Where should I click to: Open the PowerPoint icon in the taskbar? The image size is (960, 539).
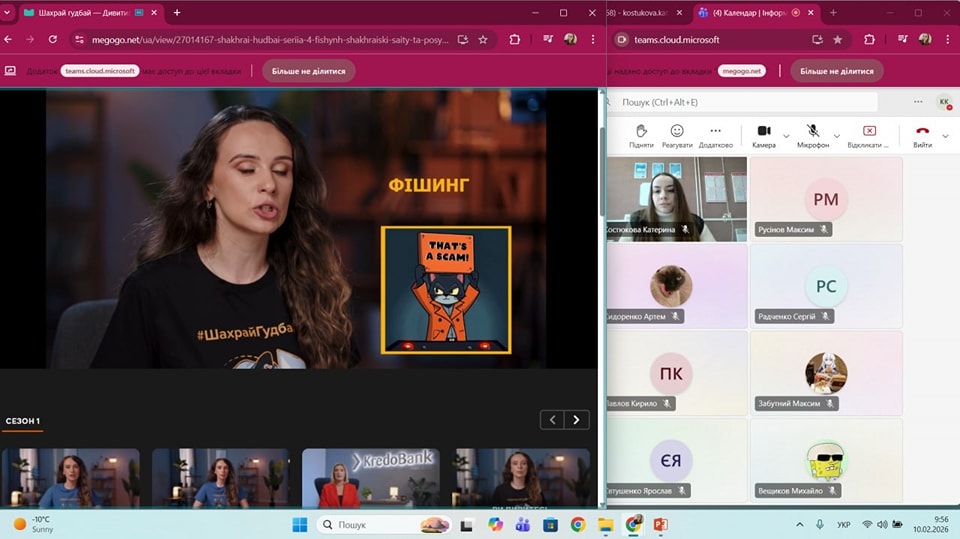click(660, 524)
